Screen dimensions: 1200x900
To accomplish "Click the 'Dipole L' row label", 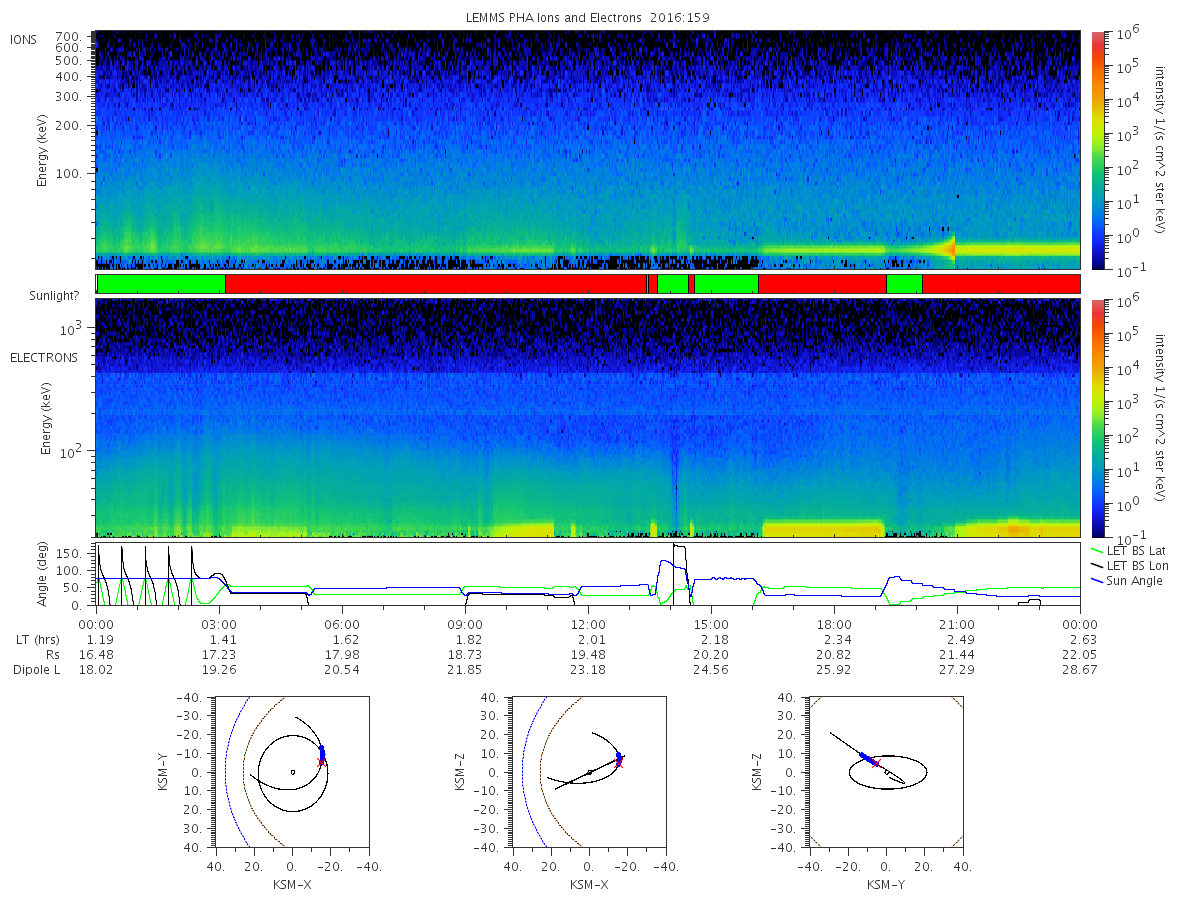I will coord(36,670).
